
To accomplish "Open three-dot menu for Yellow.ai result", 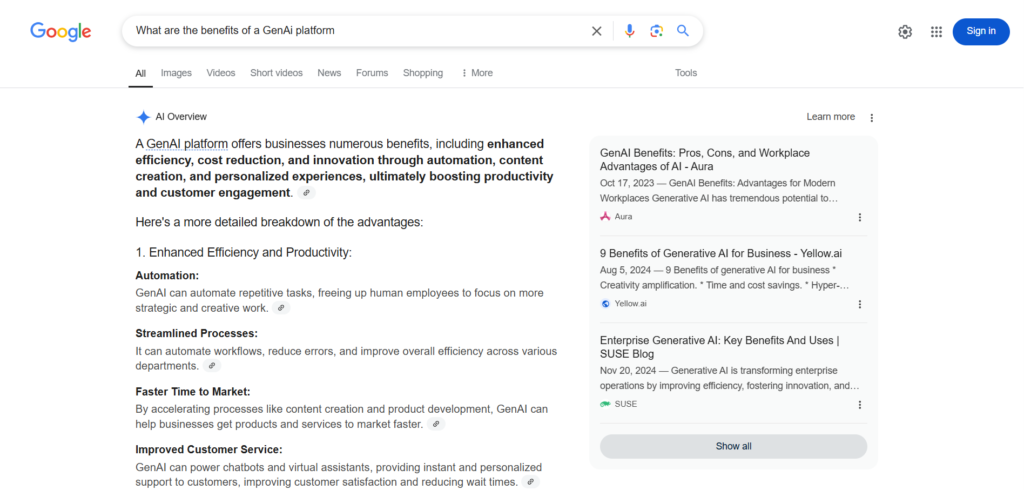I will (859, 304).
